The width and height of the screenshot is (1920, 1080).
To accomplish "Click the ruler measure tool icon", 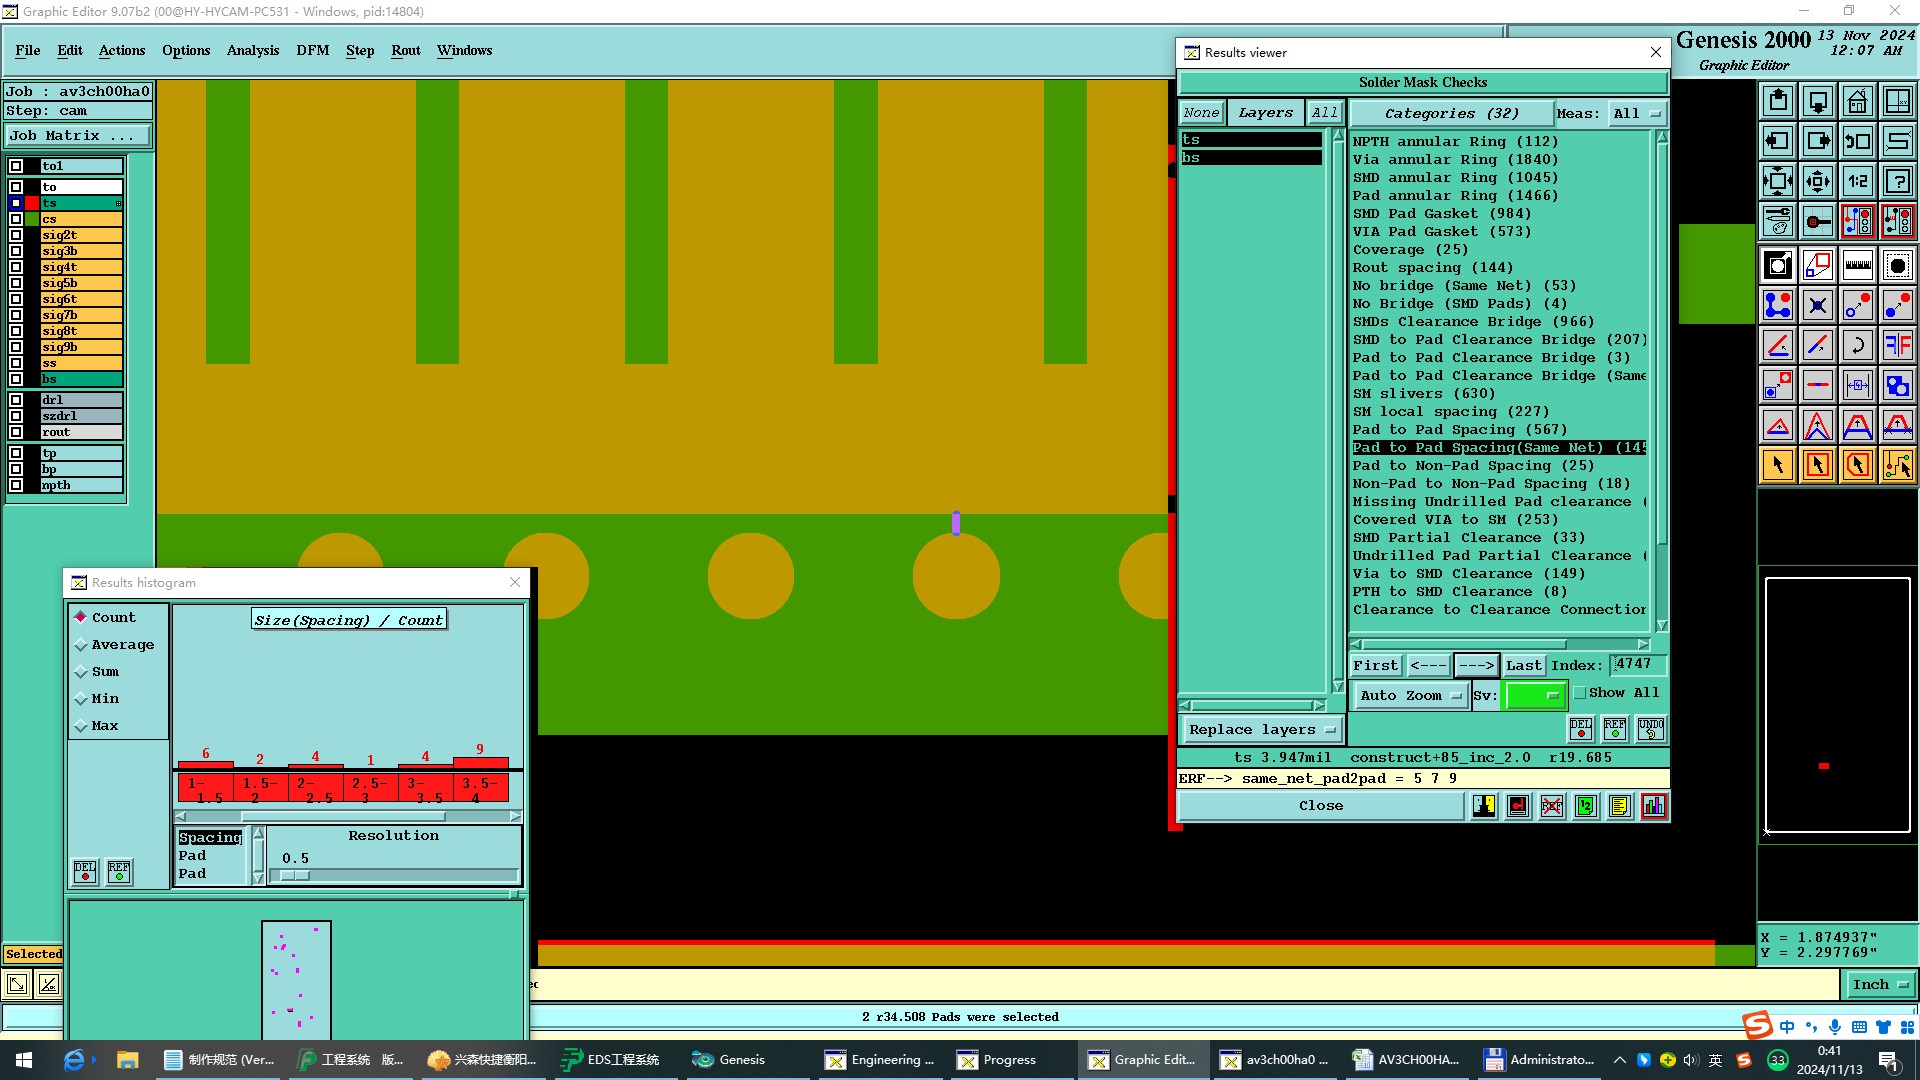I will (x=1857, y=265).
